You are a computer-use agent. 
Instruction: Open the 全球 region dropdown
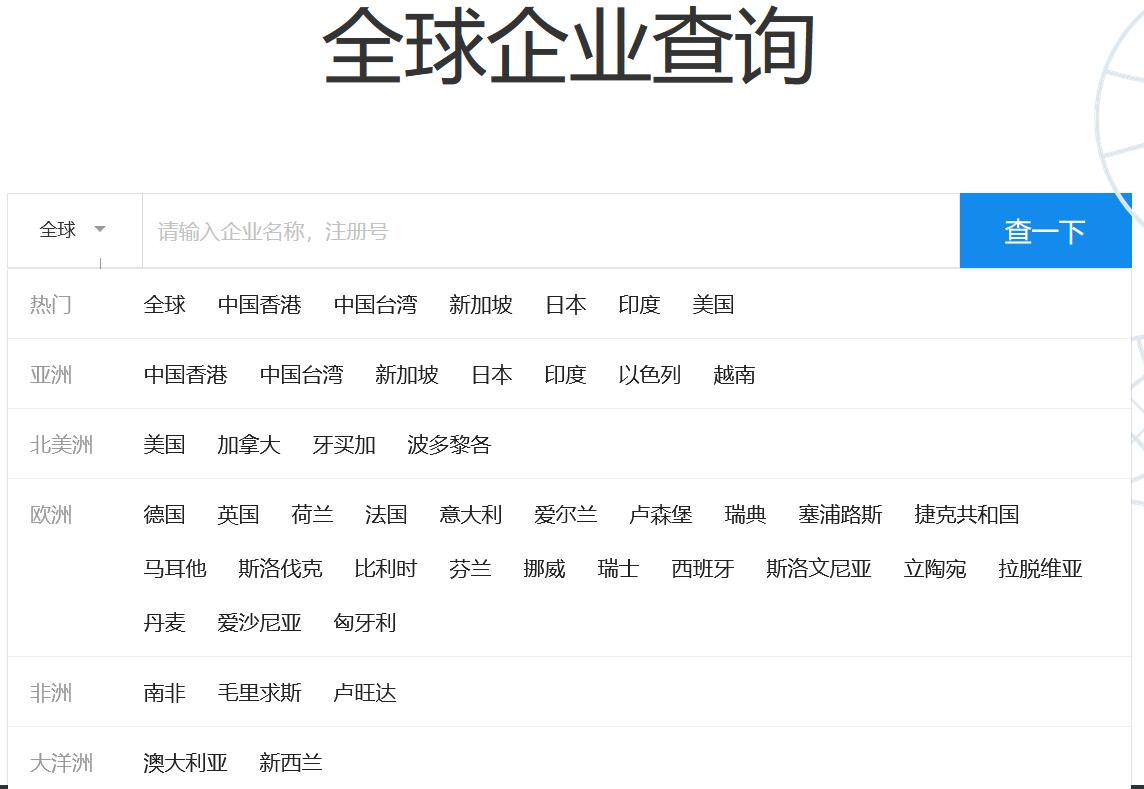[73, 230]
